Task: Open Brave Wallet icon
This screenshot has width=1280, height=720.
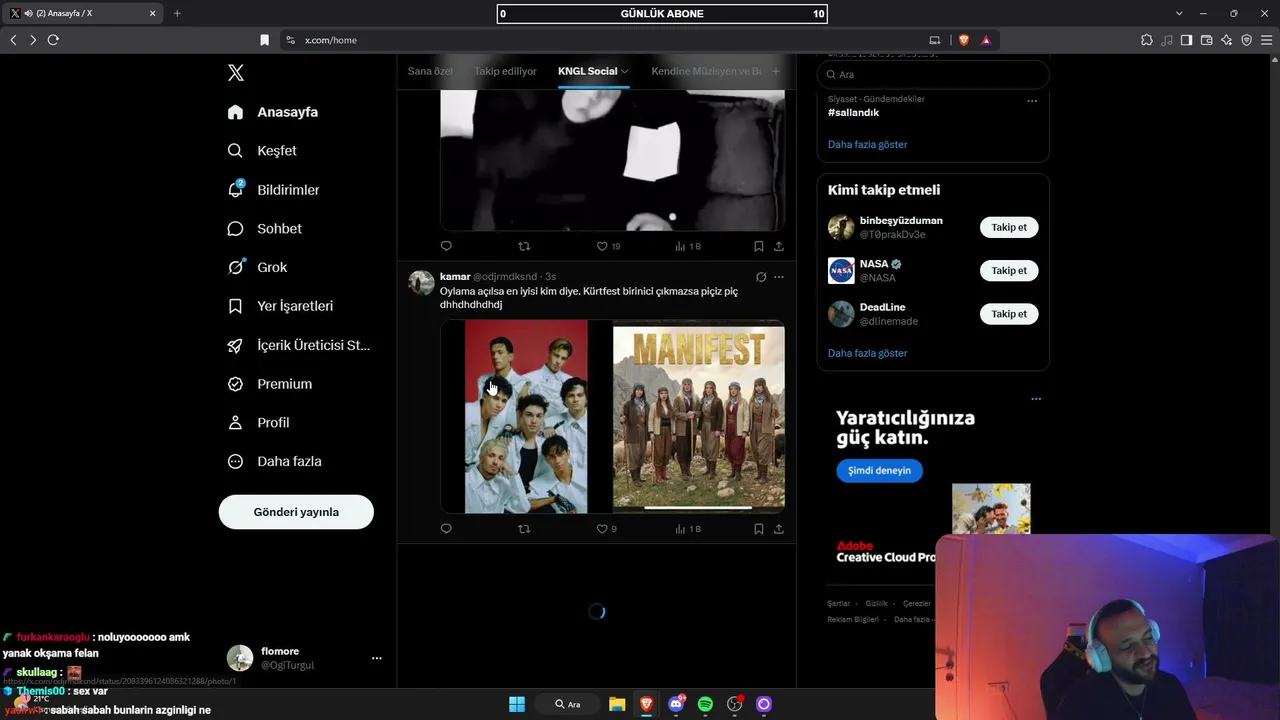Action: click(x=1206, y=40)
